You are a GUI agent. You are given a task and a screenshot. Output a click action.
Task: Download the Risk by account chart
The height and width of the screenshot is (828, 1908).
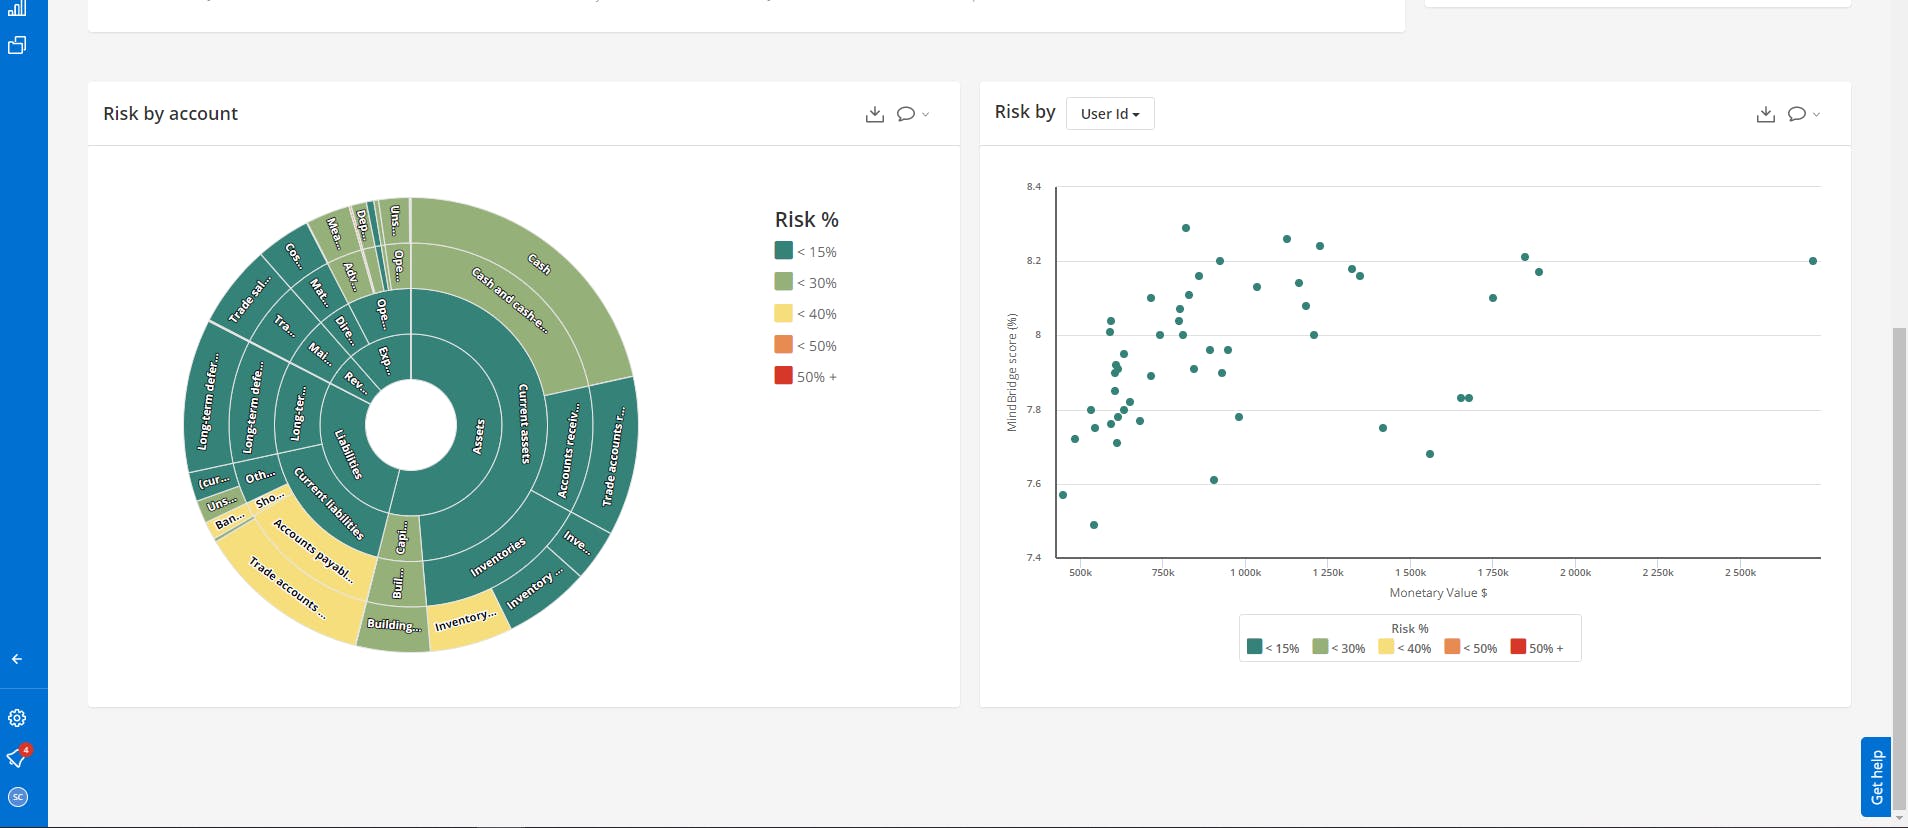pos(875,114)
